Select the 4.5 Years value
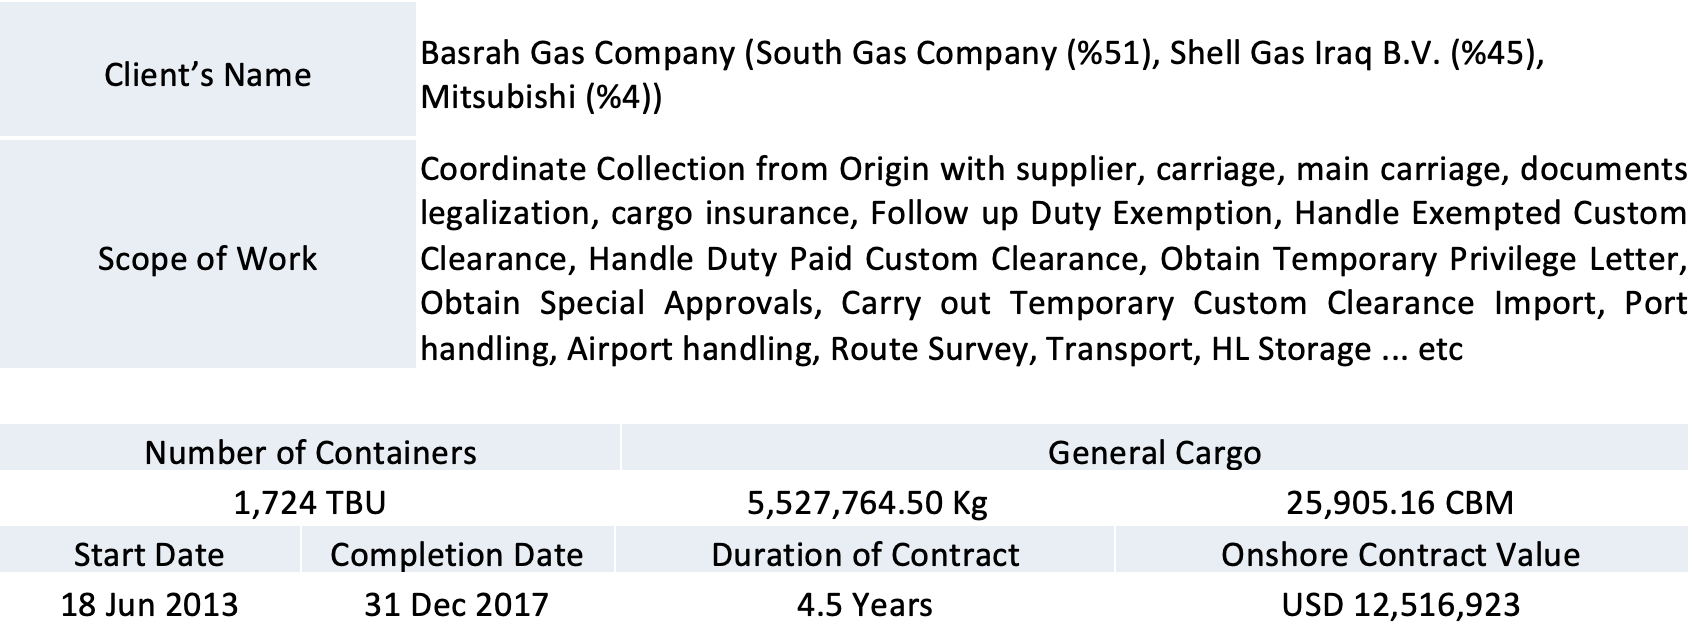The image size is (1692, 630). (x=865, y=605)
